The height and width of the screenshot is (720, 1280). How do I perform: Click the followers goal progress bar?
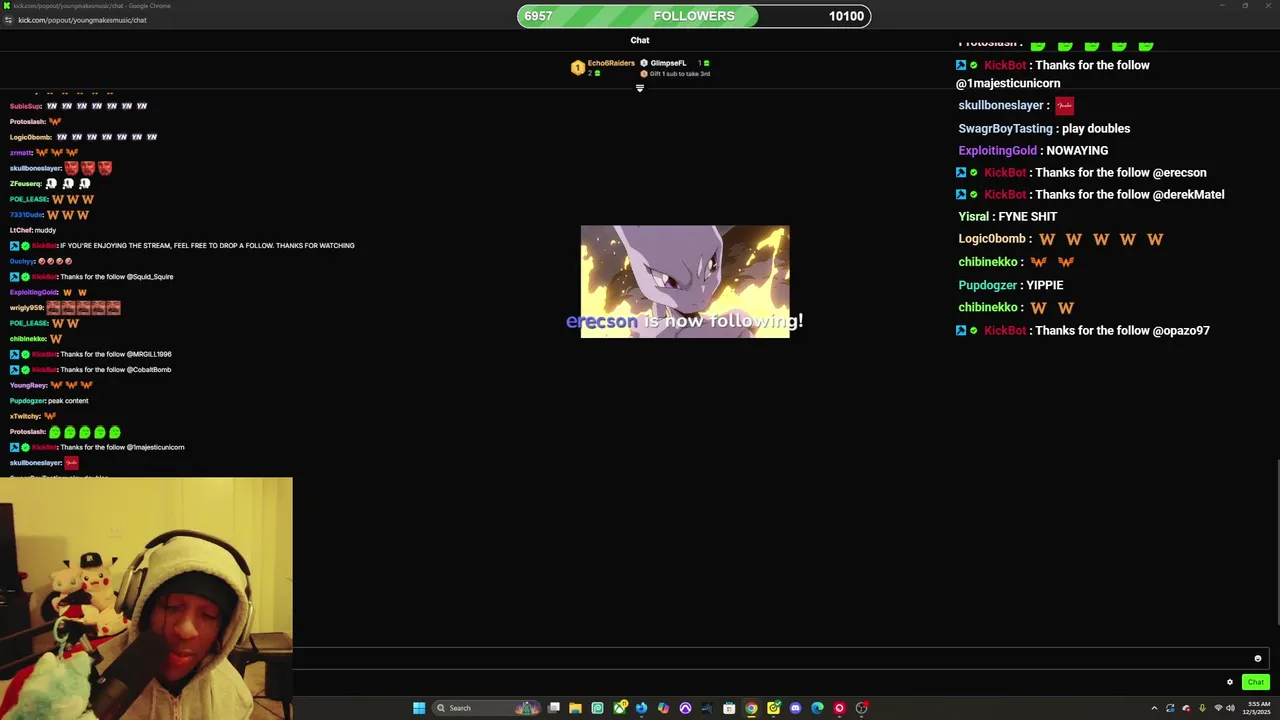[x=694, y=16]
